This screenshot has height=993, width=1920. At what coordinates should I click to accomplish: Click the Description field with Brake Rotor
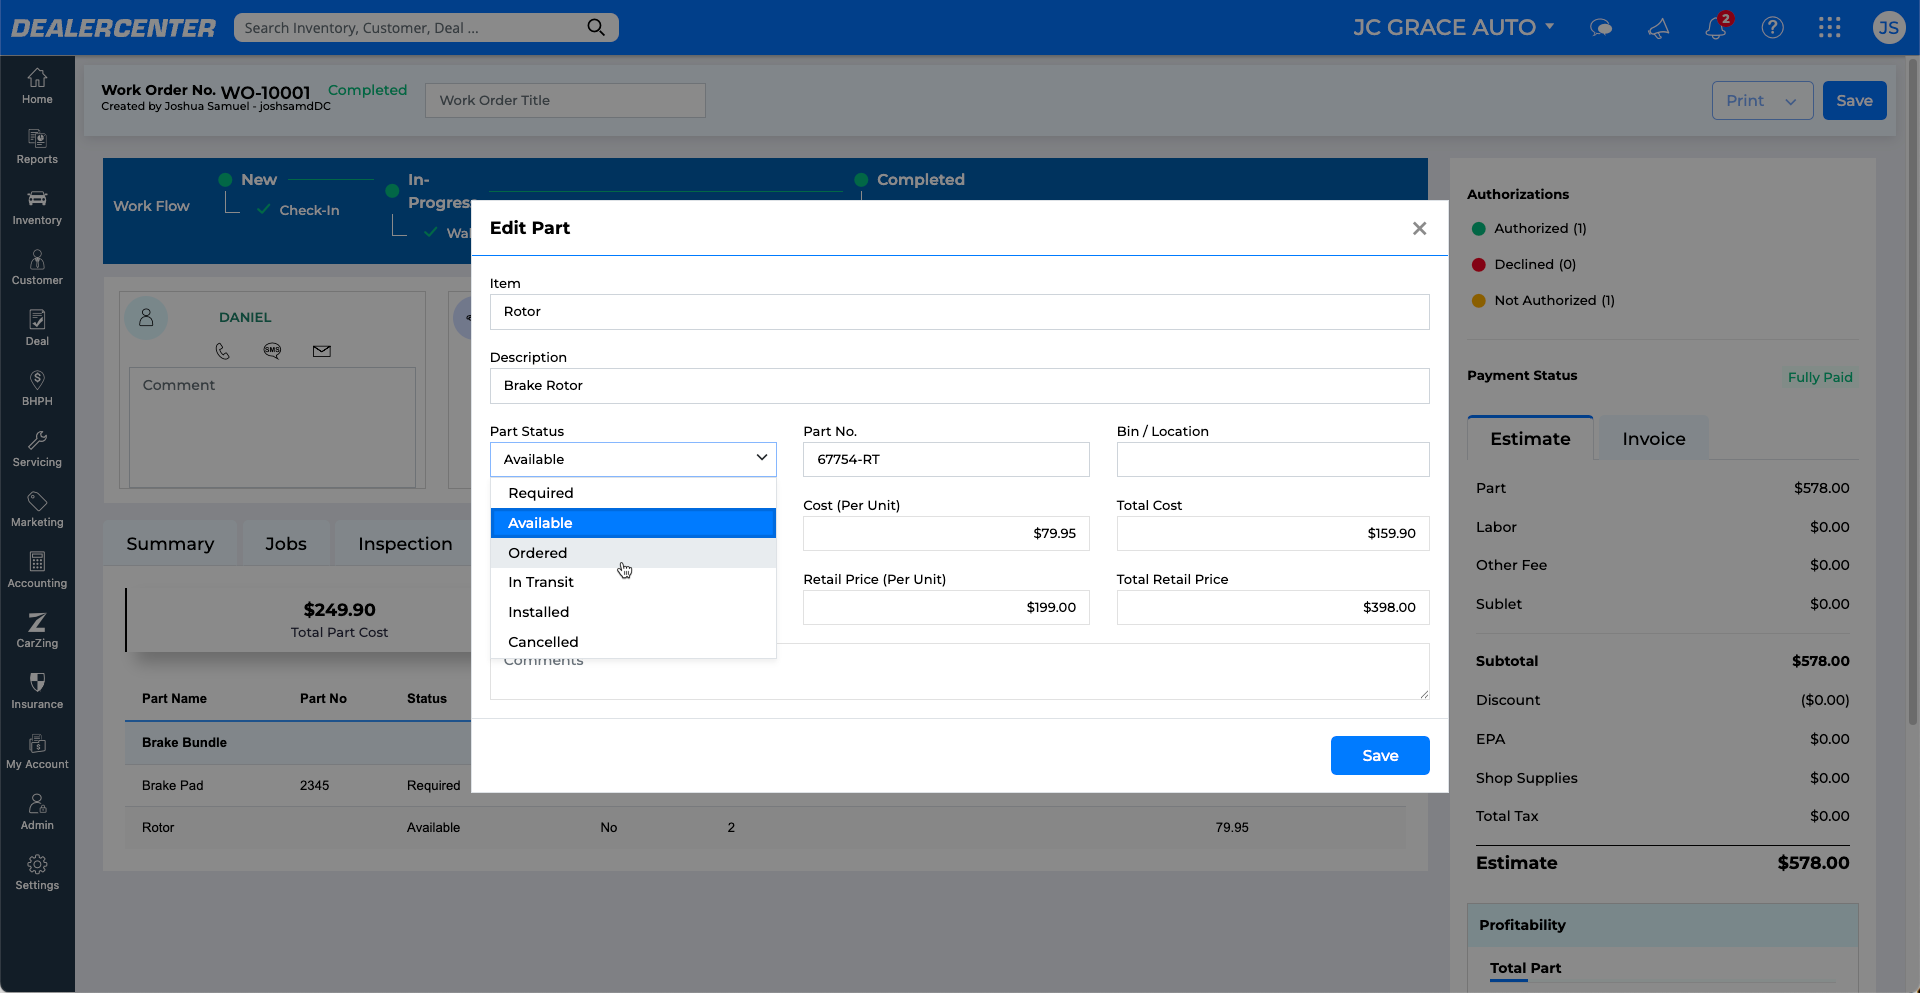(959, 386)
